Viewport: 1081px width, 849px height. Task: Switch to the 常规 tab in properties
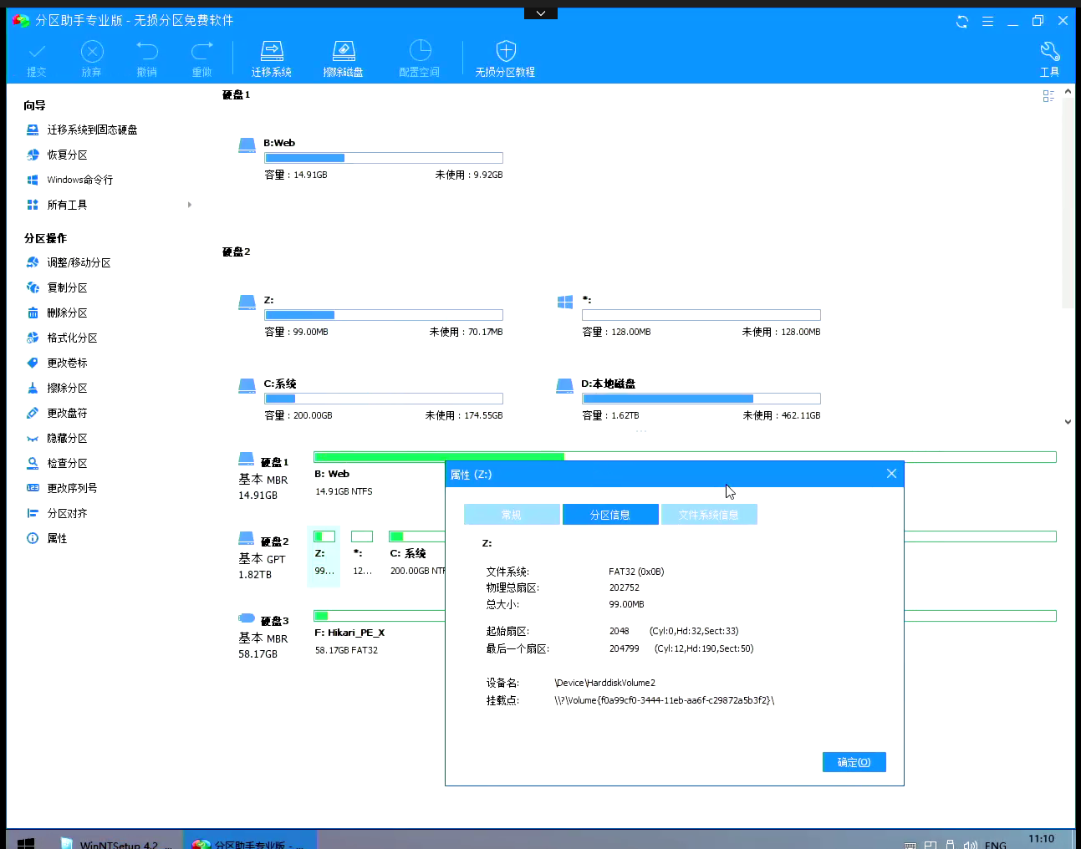511,515
